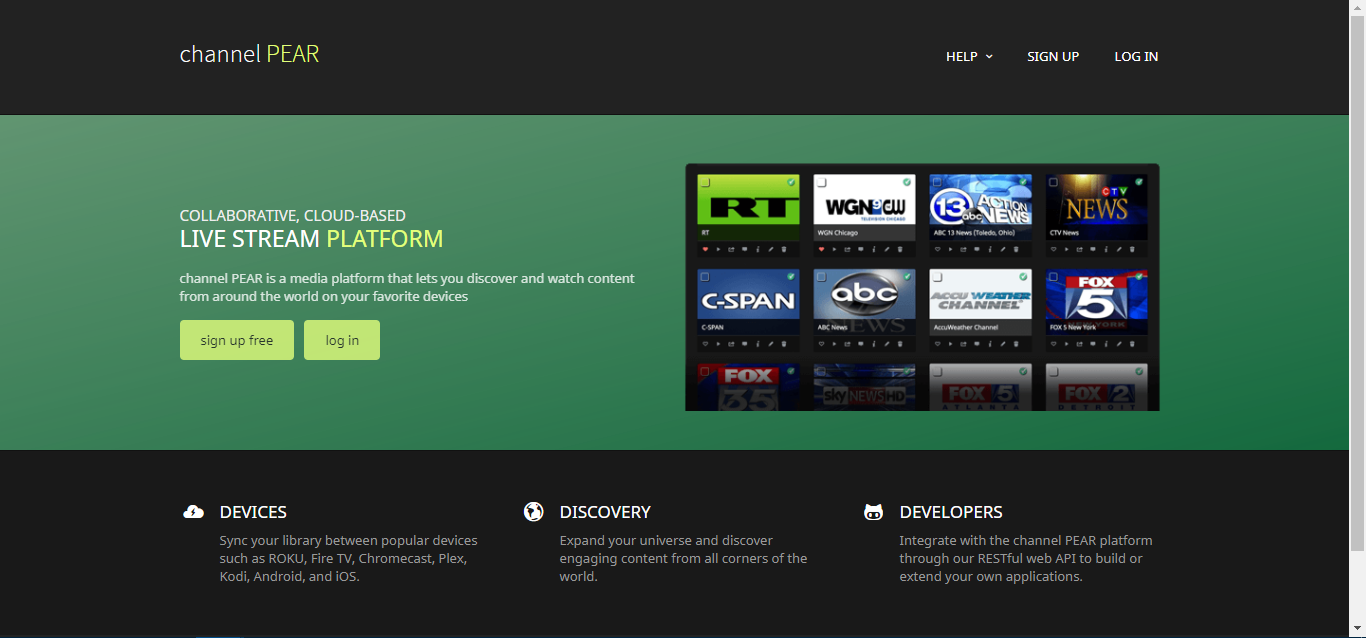Click the cat icon beside DEVELOPERS
Screen dimensions: 1366x638
(x=873, y=512)
